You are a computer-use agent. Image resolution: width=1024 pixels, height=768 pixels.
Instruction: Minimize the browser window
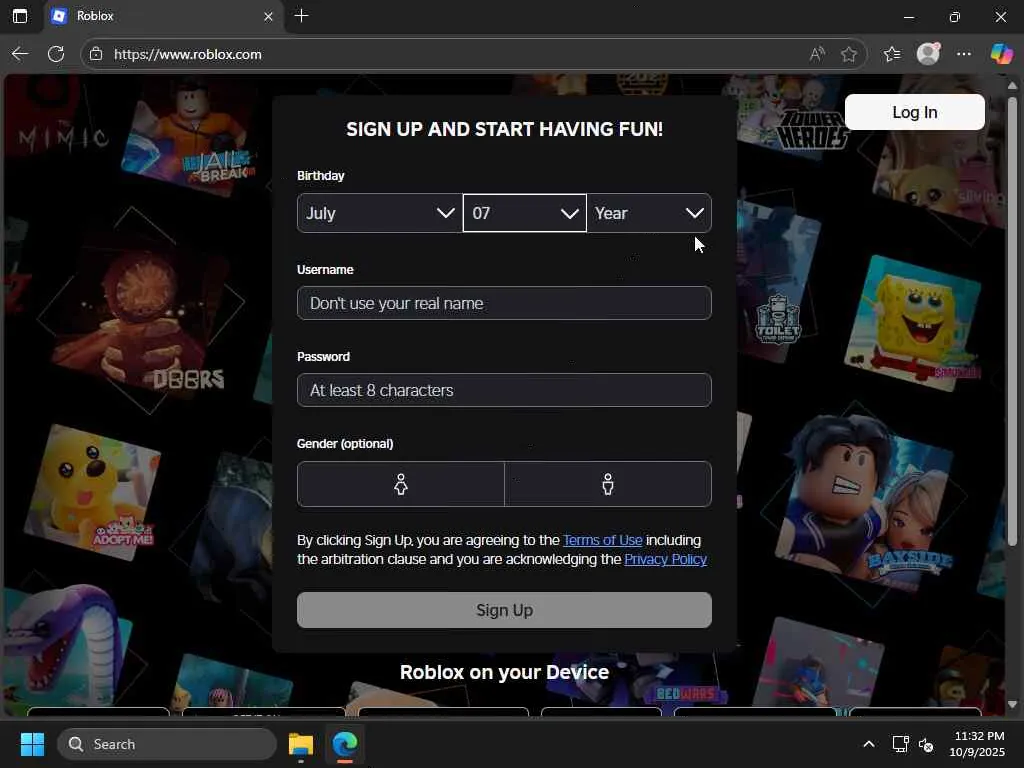[x=908, y=16]
